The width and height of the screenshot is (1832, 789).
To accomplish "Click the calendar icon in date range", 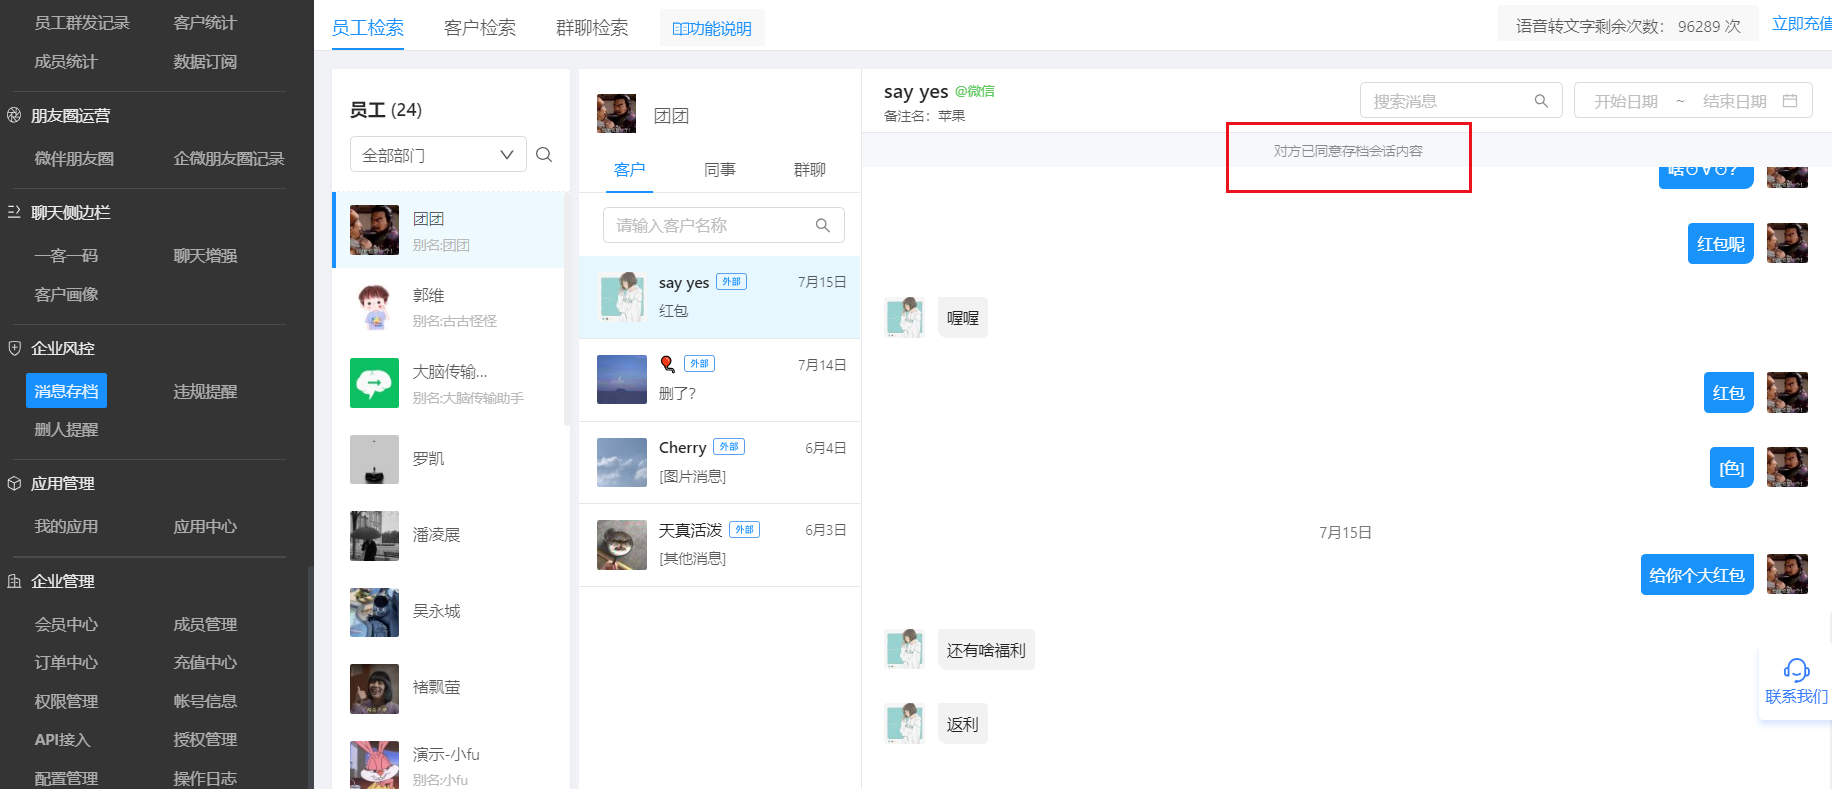I will [1790, 101].
